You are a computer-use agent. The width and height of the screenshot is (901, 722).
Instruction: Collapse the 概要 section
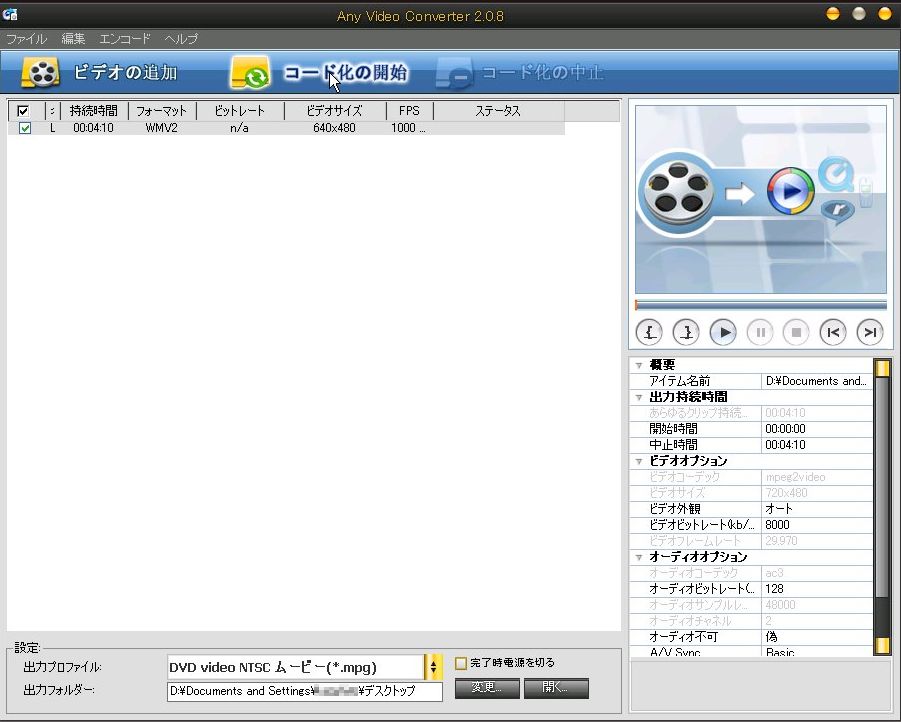[638, 365]
